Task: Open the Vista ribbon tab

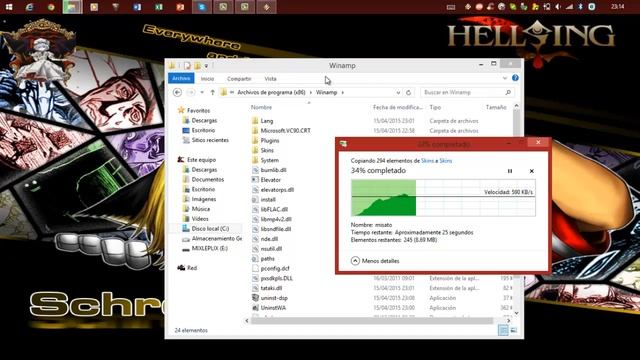Action: click(270, 78)
